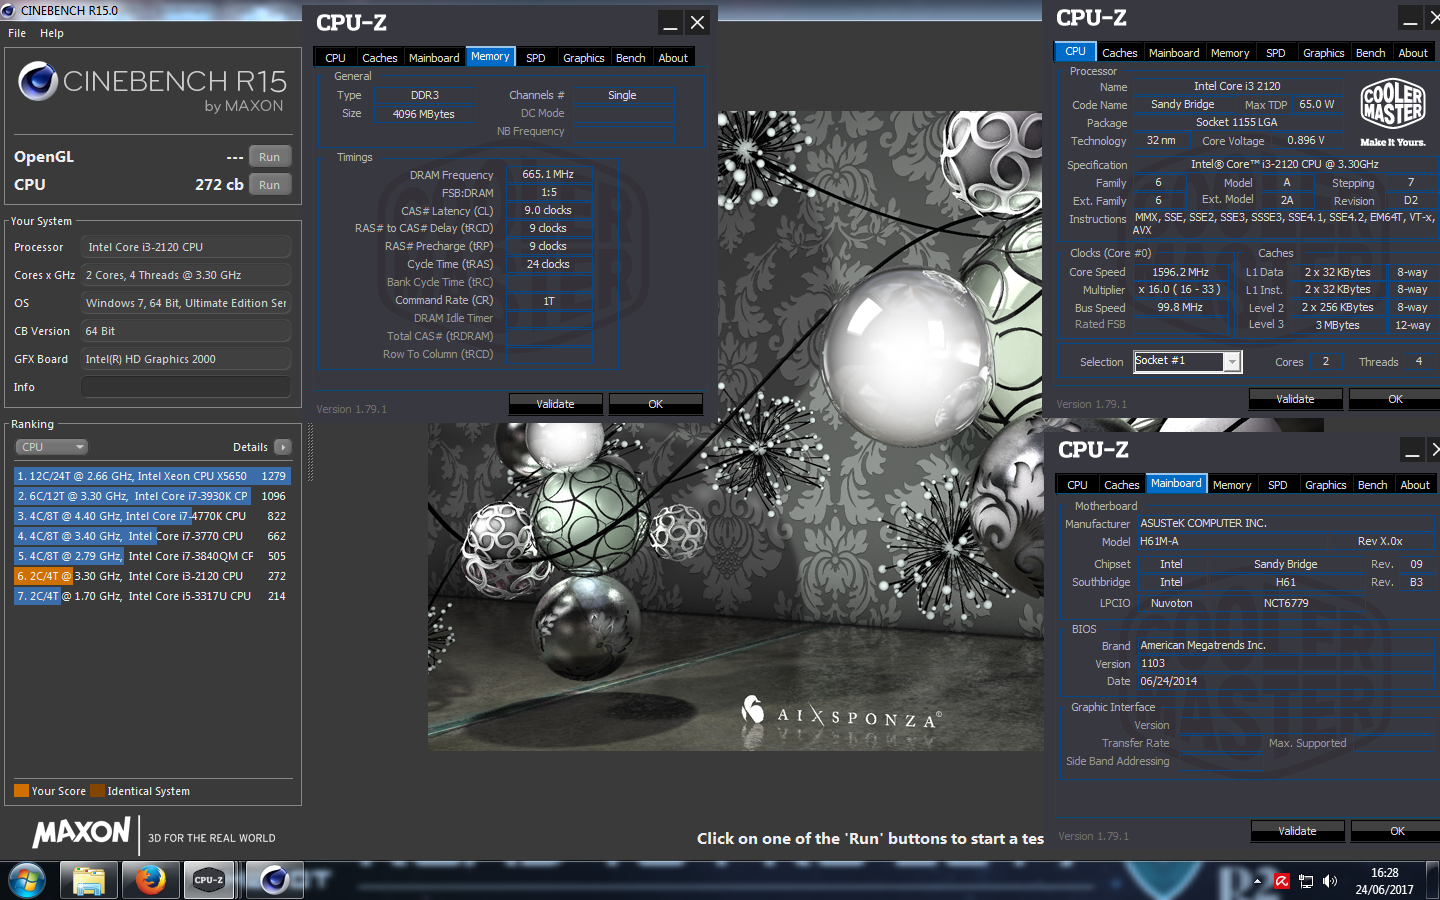Select the Core i7-3840QM ranking row
The image size is (1440, 900).
click(x=152, y=556)
